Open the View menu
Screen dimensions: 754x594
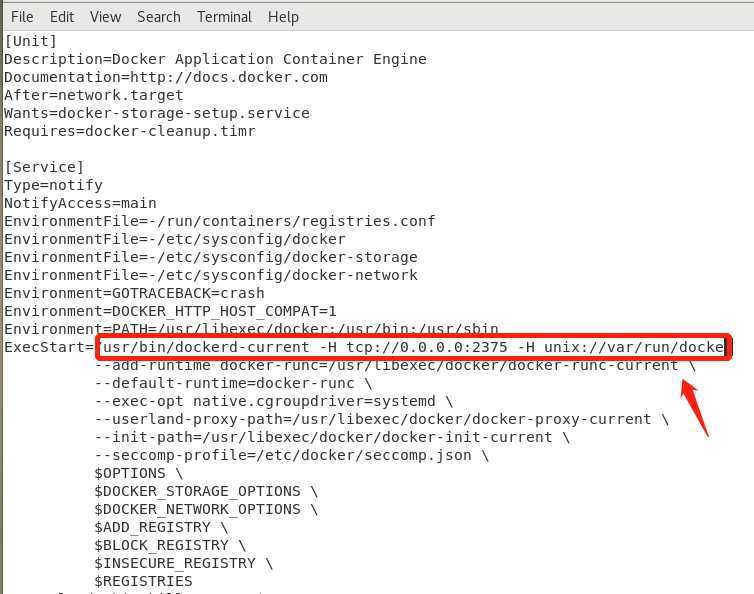105,17
